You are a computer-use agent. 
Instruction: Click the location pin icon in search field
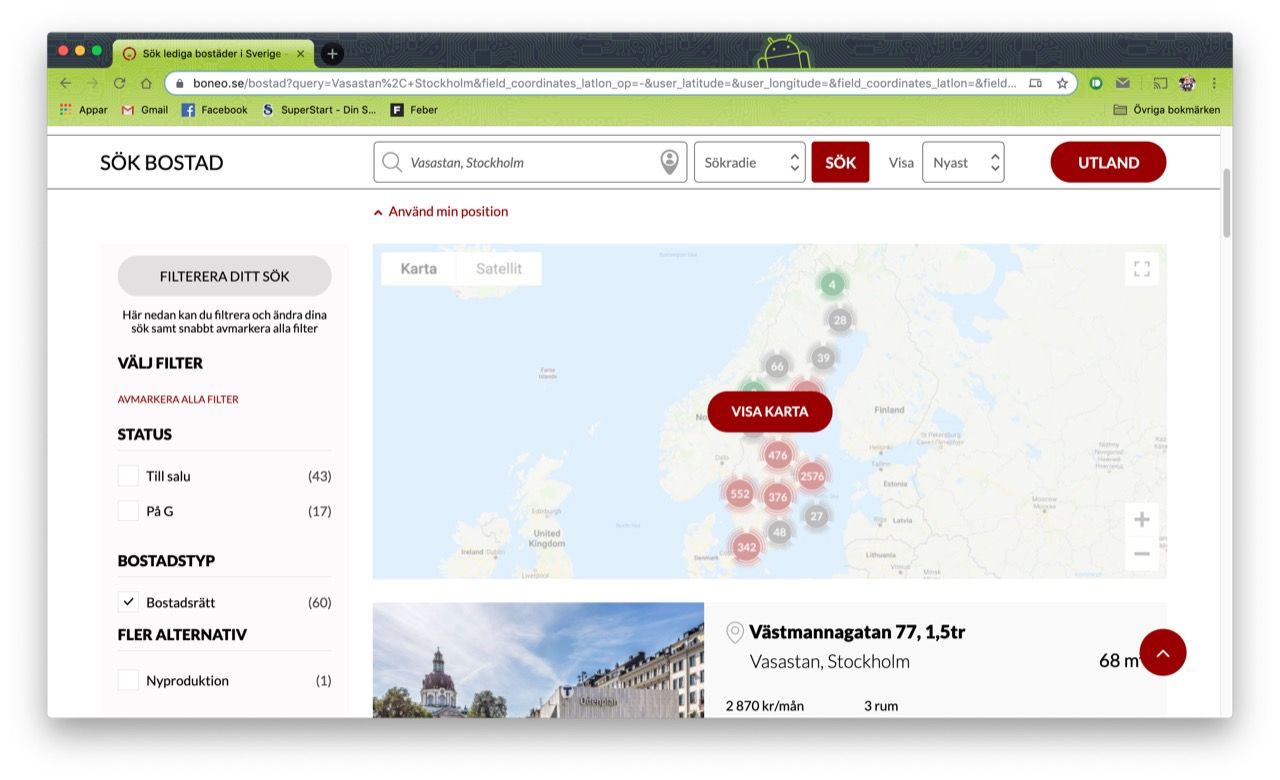(670, 162)
